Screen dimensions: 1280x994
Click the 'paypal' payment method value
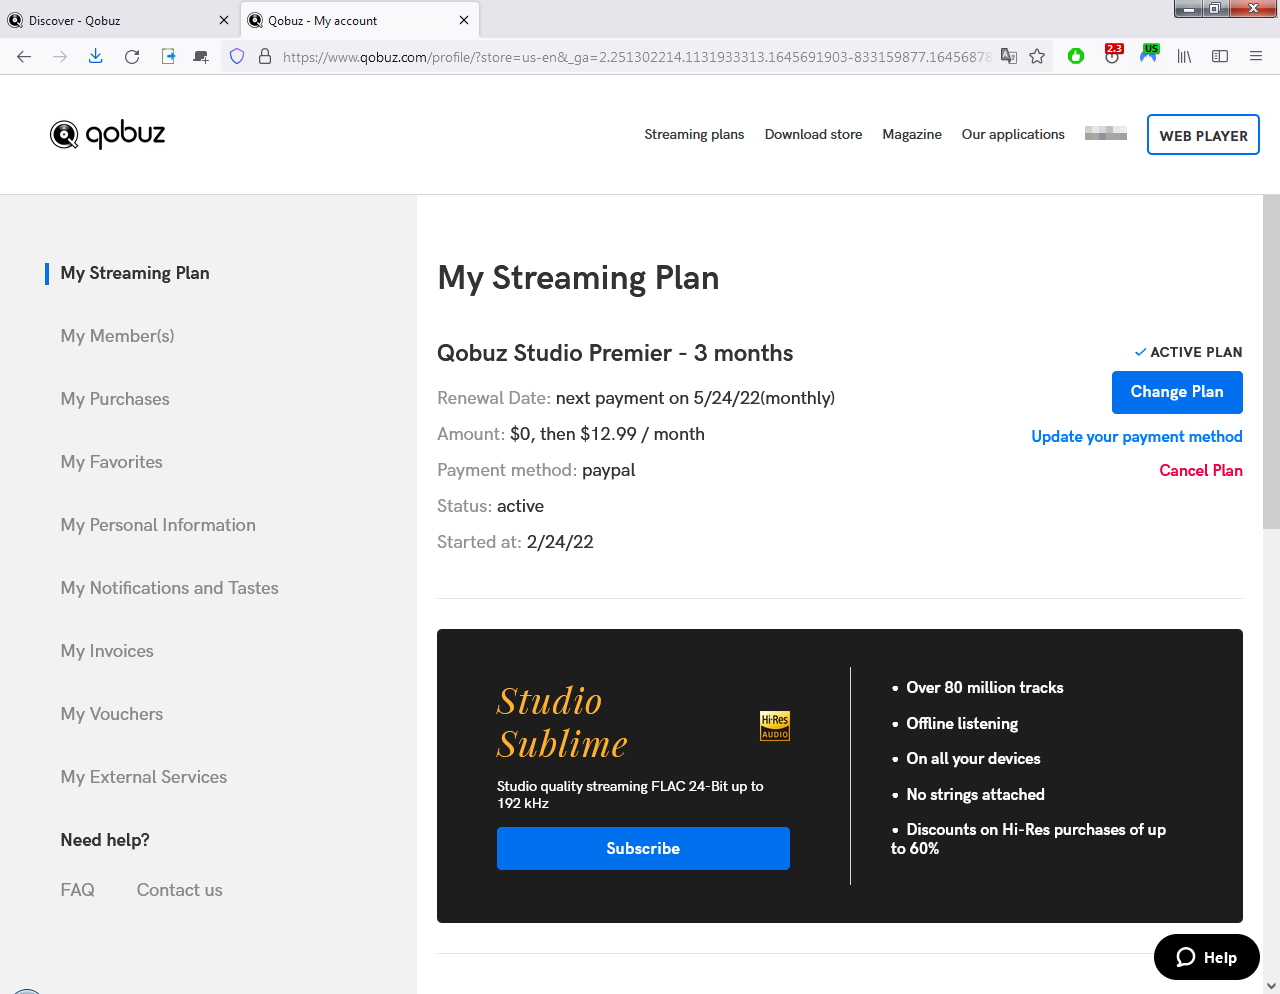pyautogui.click(x=609, y=470)
